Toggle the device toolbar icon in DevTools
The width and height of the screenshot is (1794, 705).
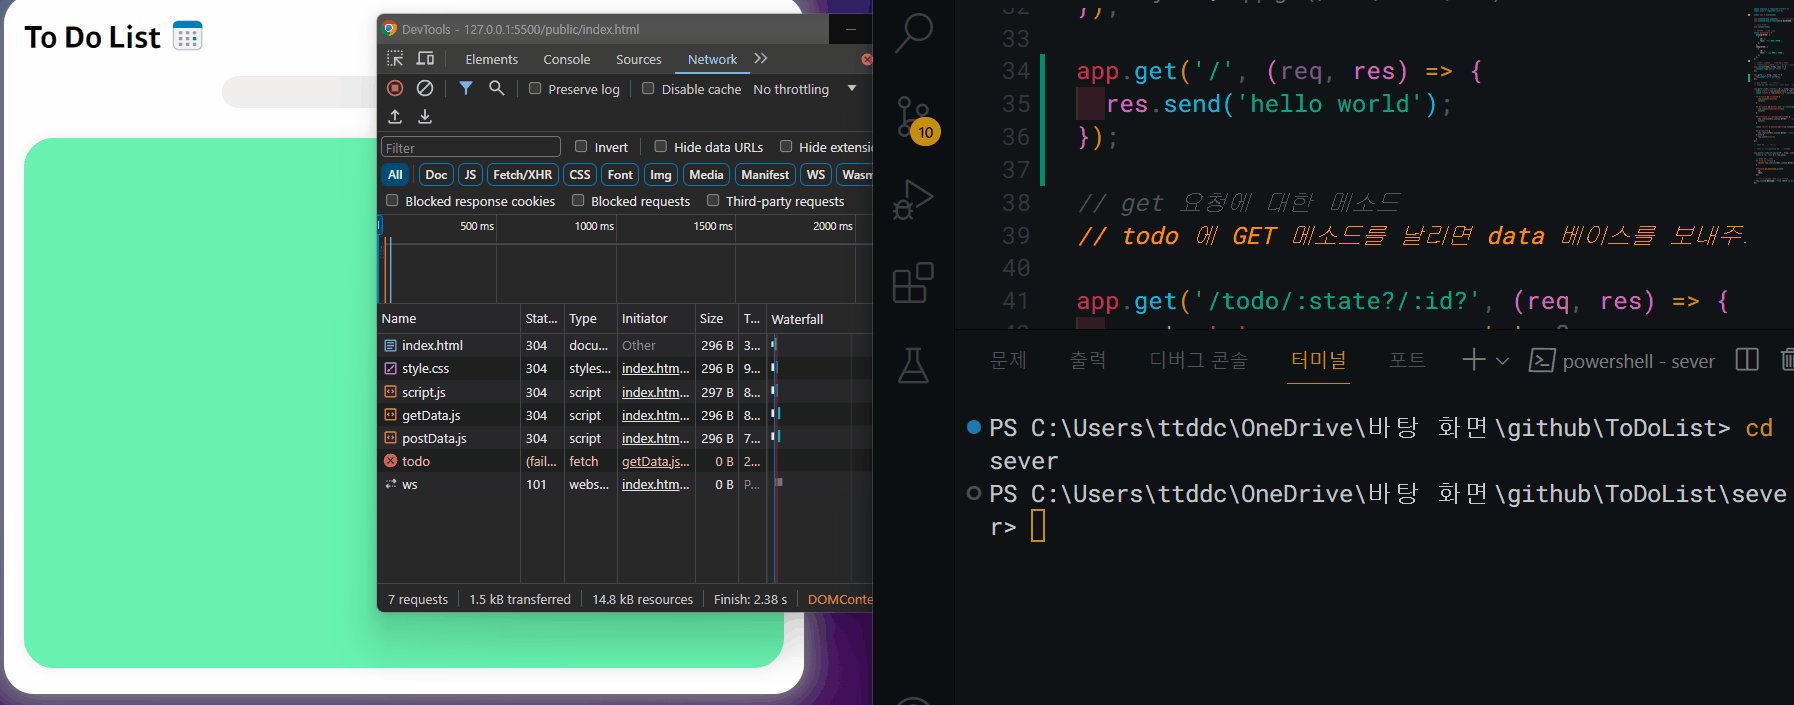pos(425,59)
